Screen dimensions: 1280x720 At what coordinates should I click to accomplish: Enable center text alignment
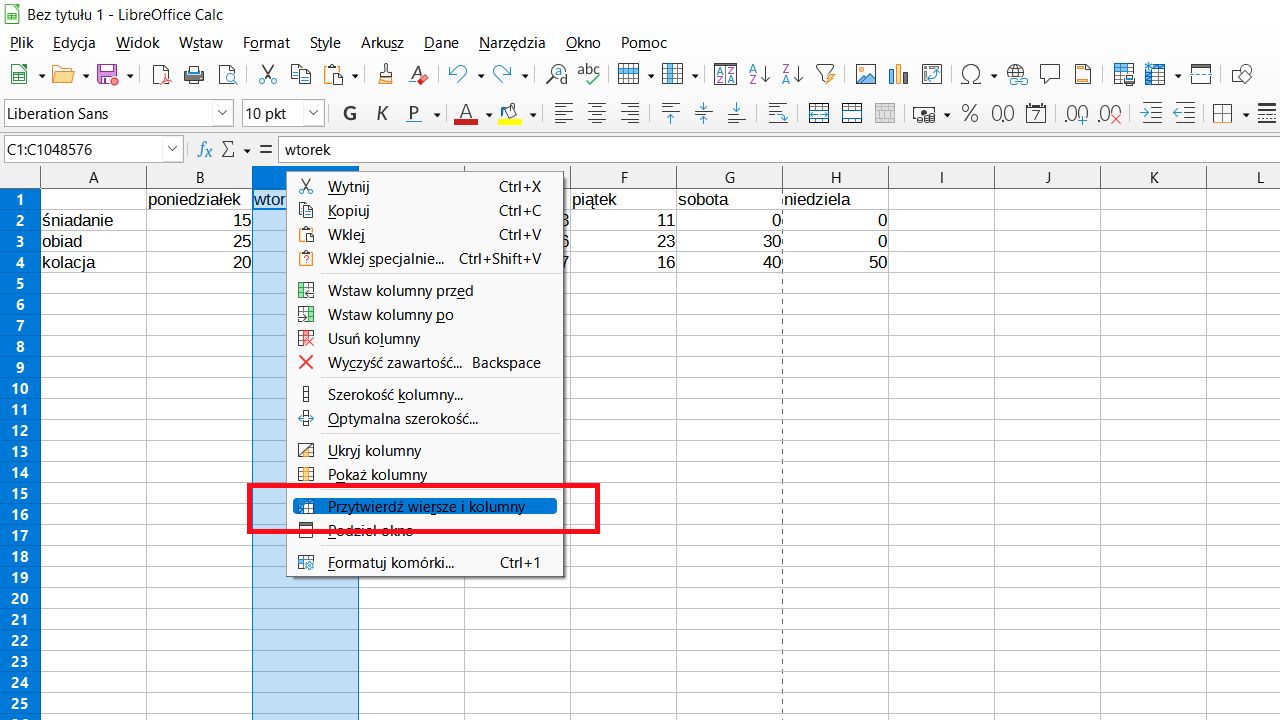click(x=597, y=113)
